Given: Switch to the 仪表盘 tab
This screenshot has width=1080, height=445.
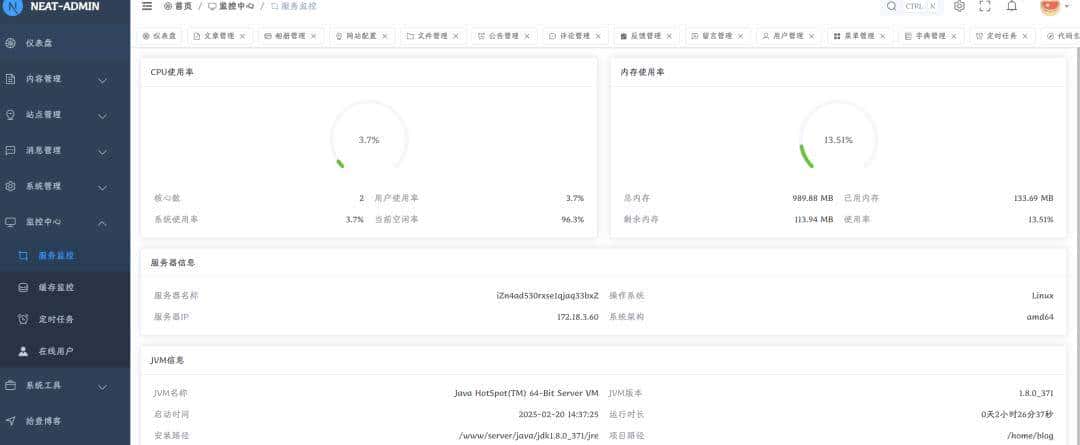Looking at the screenshot, I should point(159,36).
